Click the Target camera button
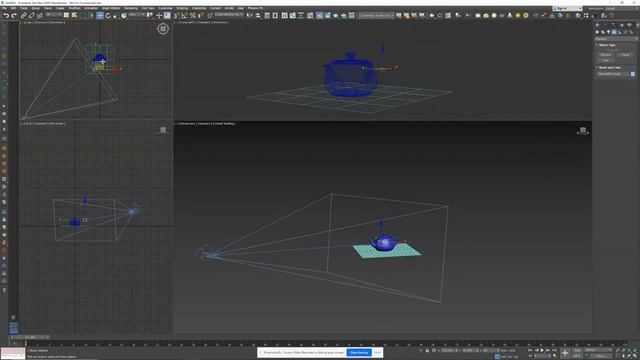Screen dimensions: 640x360 point(625,55)
